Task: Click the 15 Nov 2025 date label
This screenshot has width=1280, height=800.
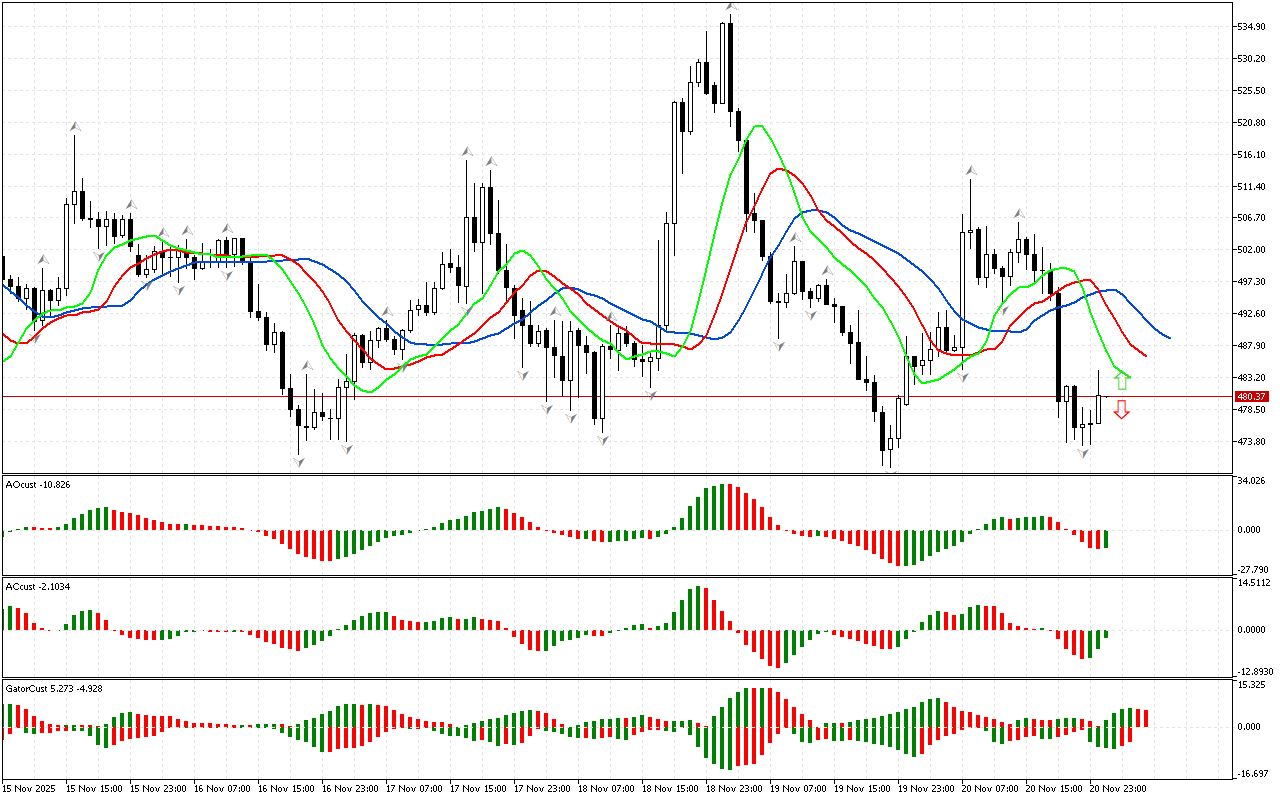Action: 32,788
